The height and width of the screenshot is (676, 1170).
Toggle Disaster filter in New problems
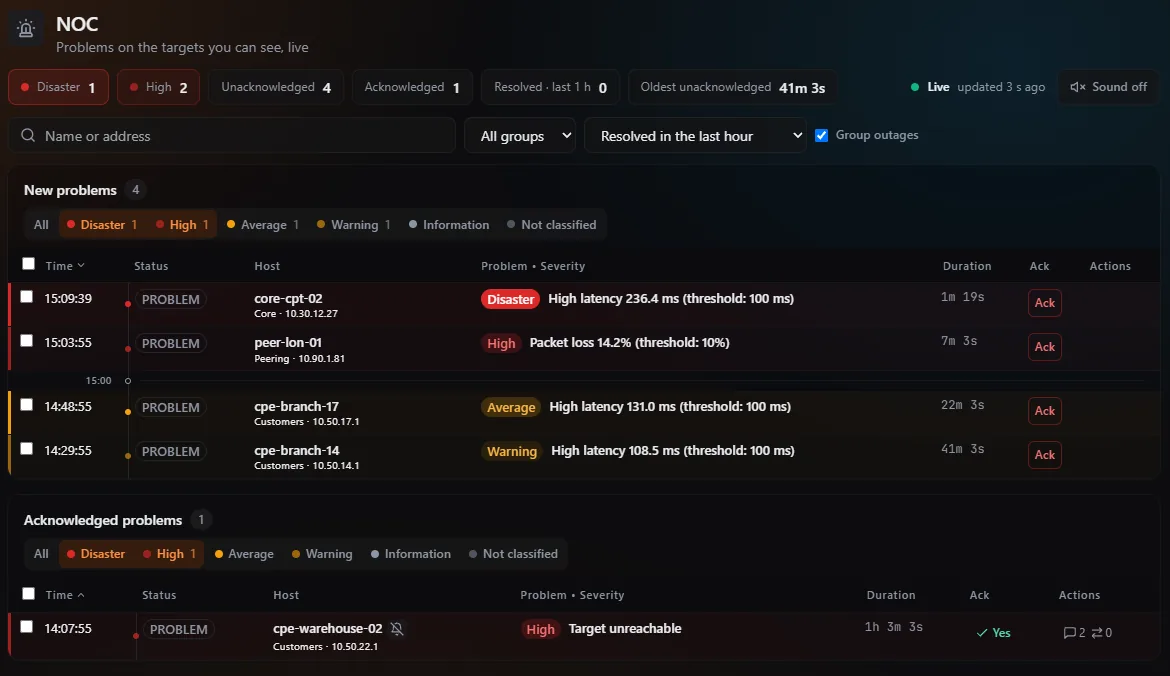[101, 225]
